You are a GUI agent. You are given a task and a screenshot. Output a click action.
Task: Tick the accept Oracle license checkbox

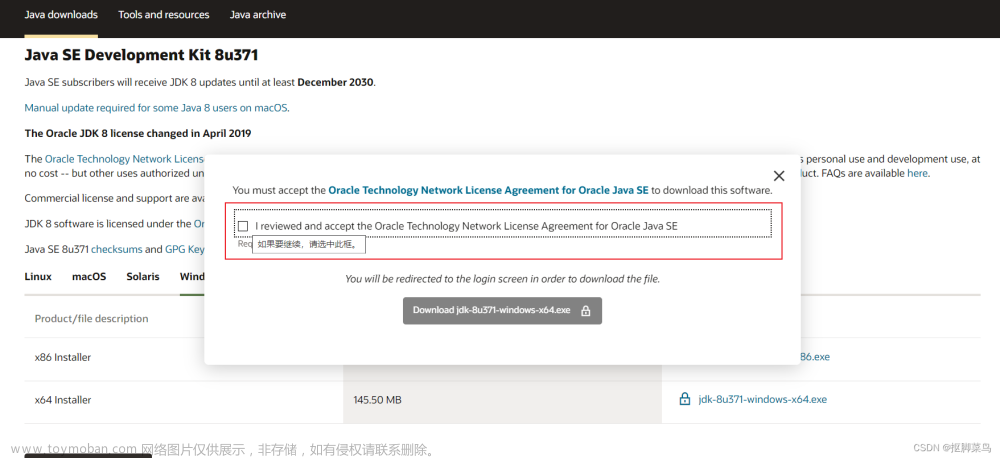click(x=243, y=226)
